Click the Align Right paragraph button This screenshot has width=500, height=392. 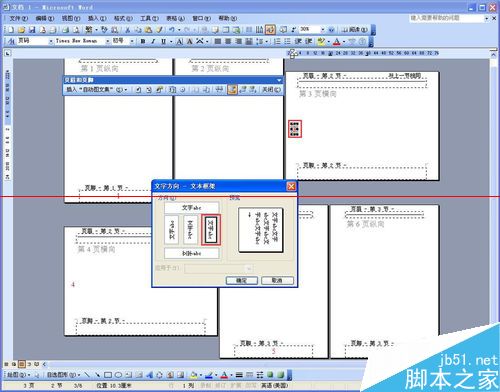(x=239, y=41)
